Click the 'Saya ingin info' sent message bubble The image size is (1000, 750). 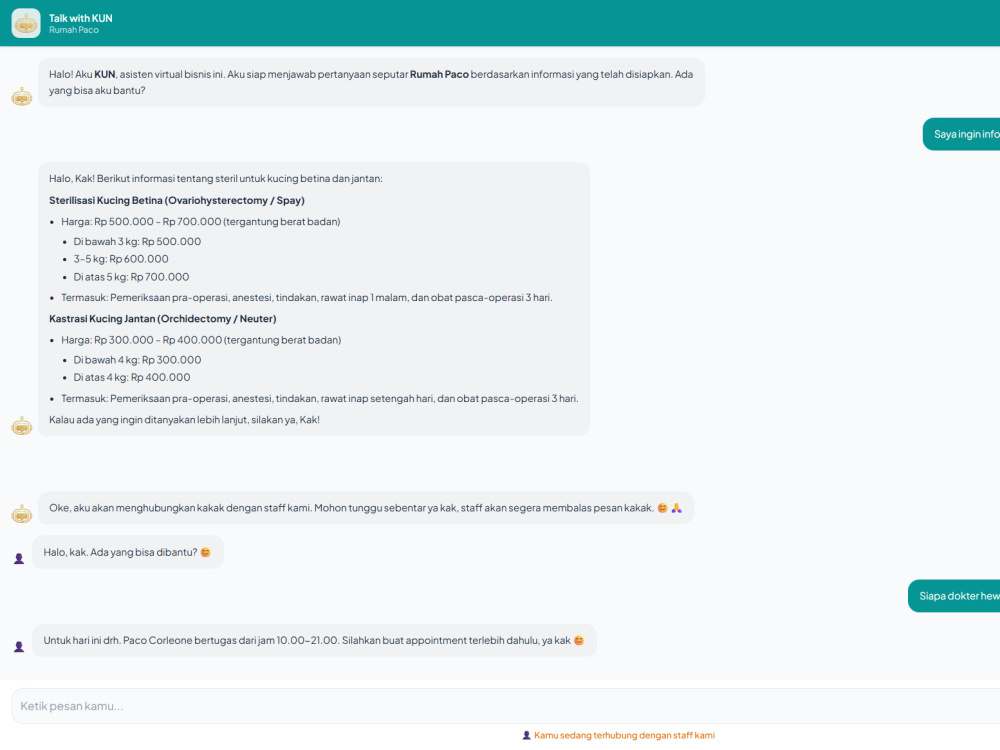pos(962,134)
